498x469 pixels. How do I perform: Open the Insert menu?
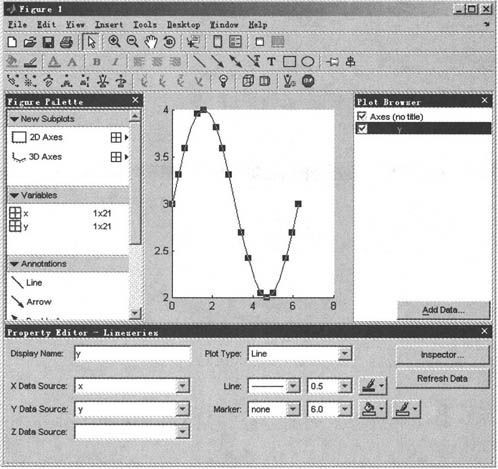109,25
